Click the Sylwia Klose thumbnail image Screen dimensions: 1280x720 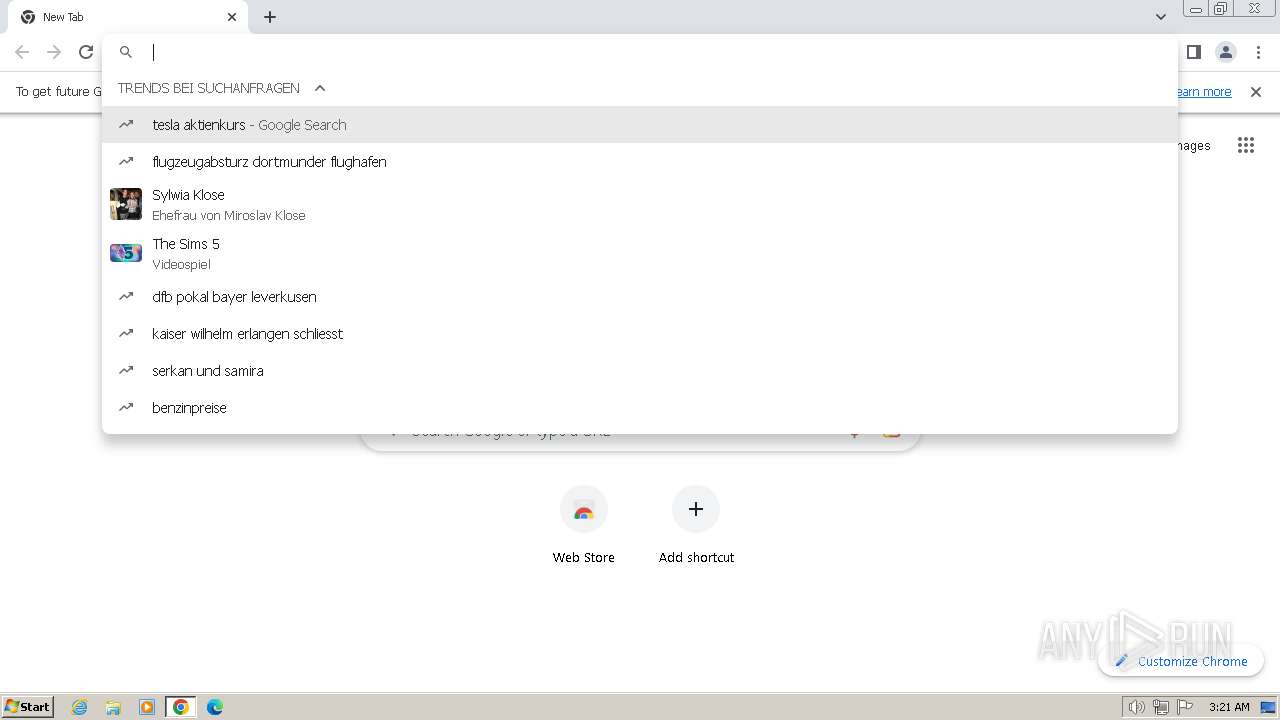126,204
